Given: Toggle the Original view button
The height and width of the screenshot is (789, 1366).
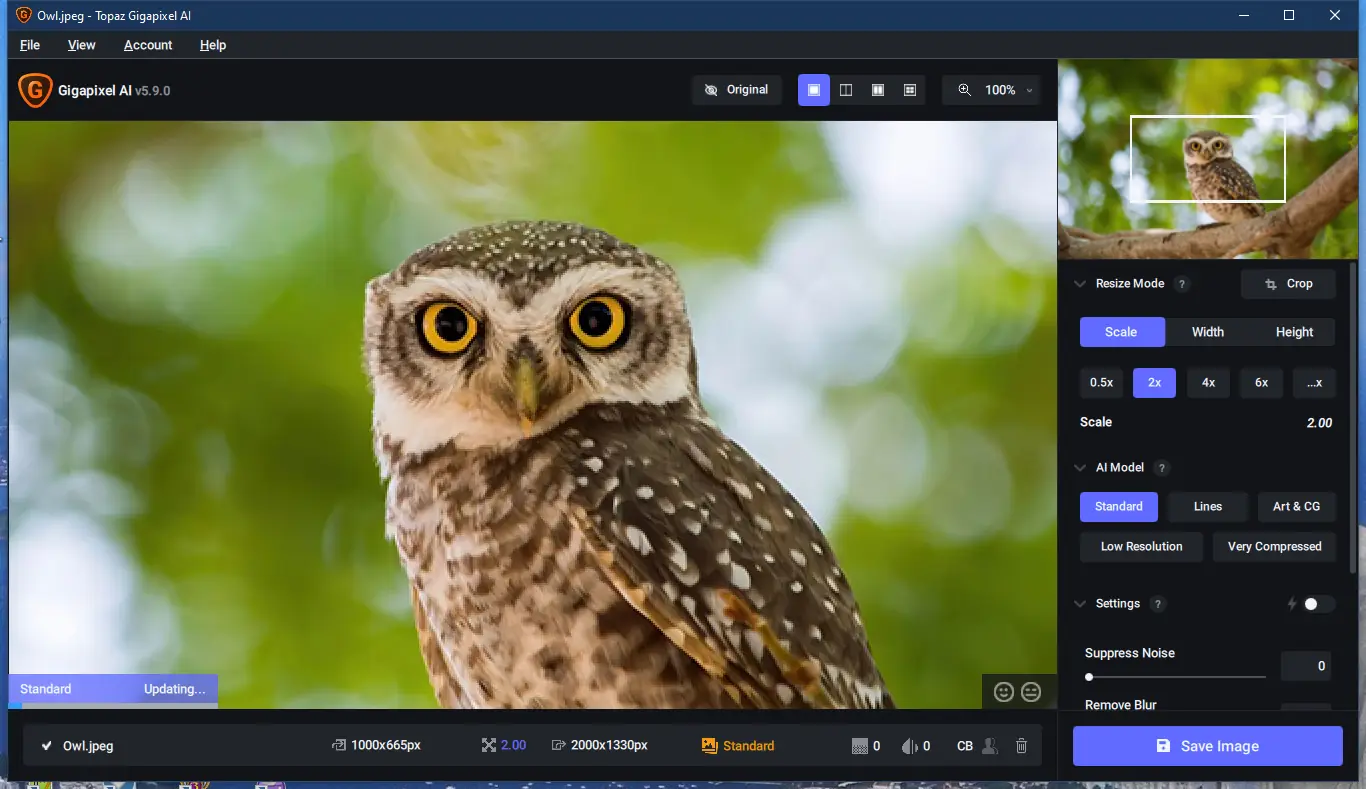Looking at the screenshot, I should [737, 90].
